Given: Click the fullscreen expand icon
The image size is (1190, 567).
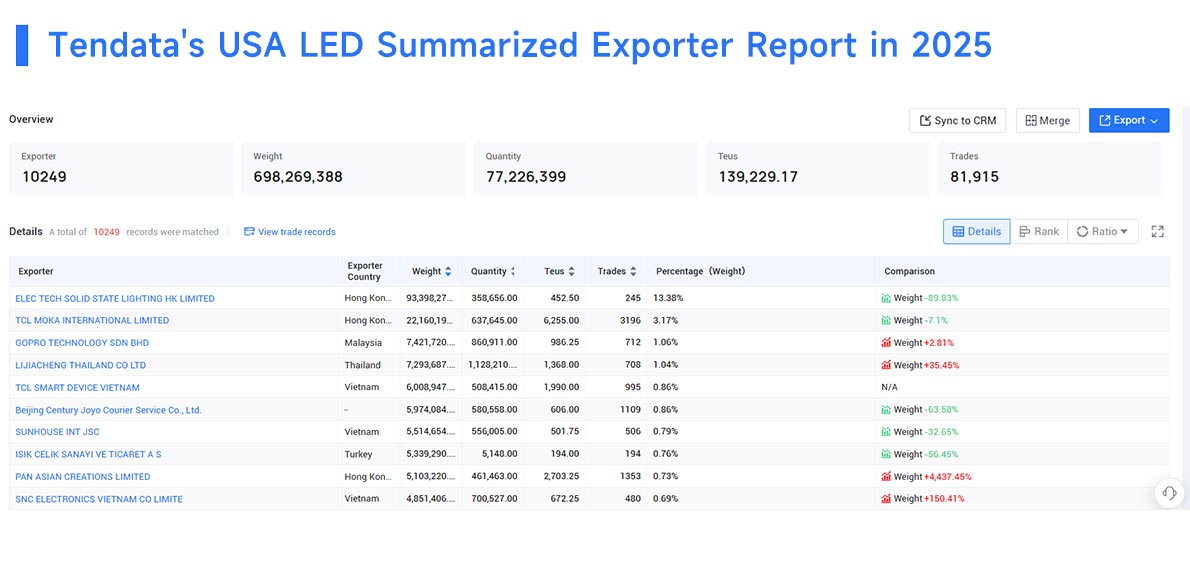Looking at the screenshot, I should (x=1157, y=232).
